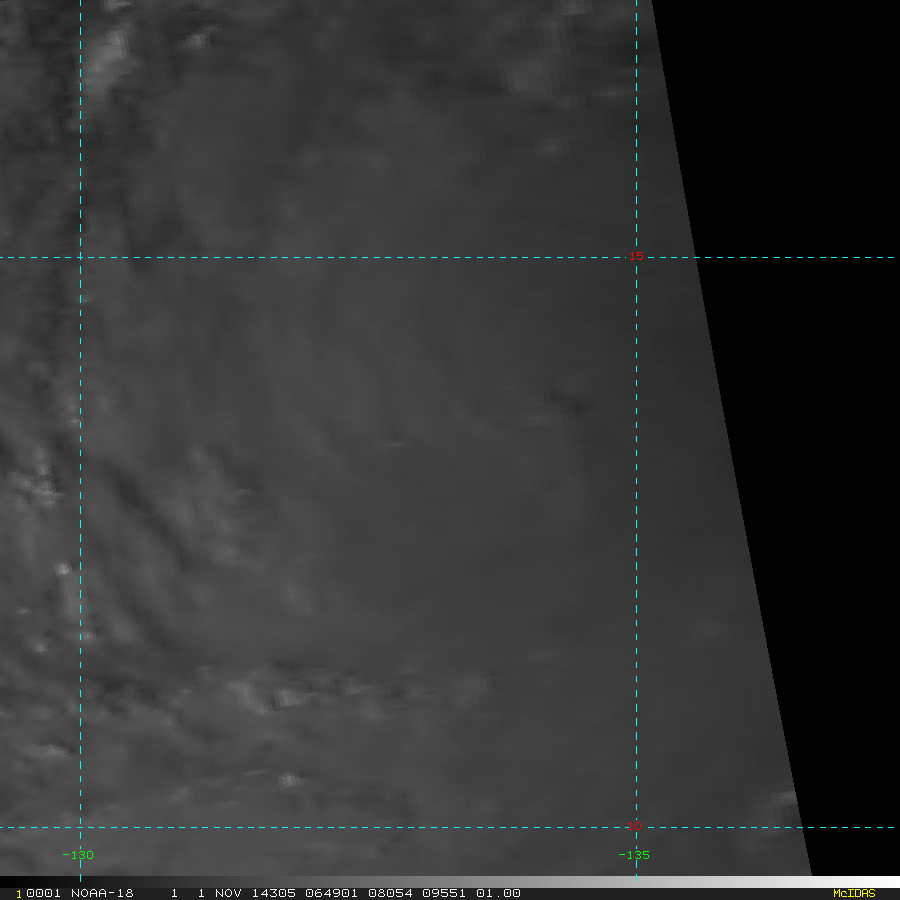The width and height of the screenshot is (900, 900).
Task: Click grid intersection of 15 latitude and -135 longitude
Action: click(x=636, y=258)
